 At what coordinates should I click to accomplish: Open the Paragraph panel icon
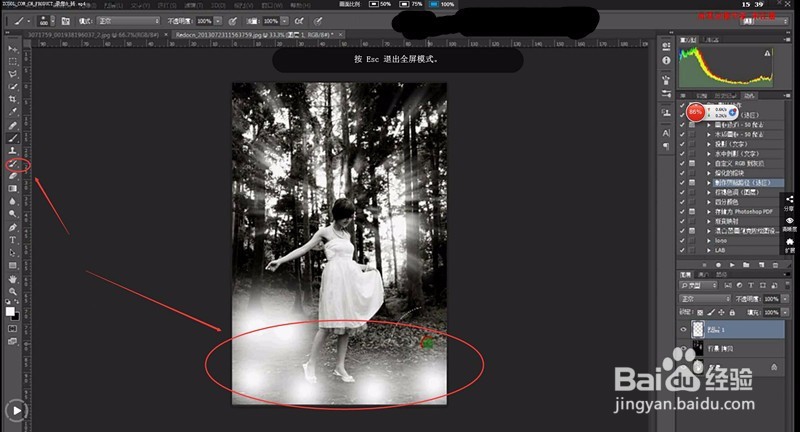(666, 146)
